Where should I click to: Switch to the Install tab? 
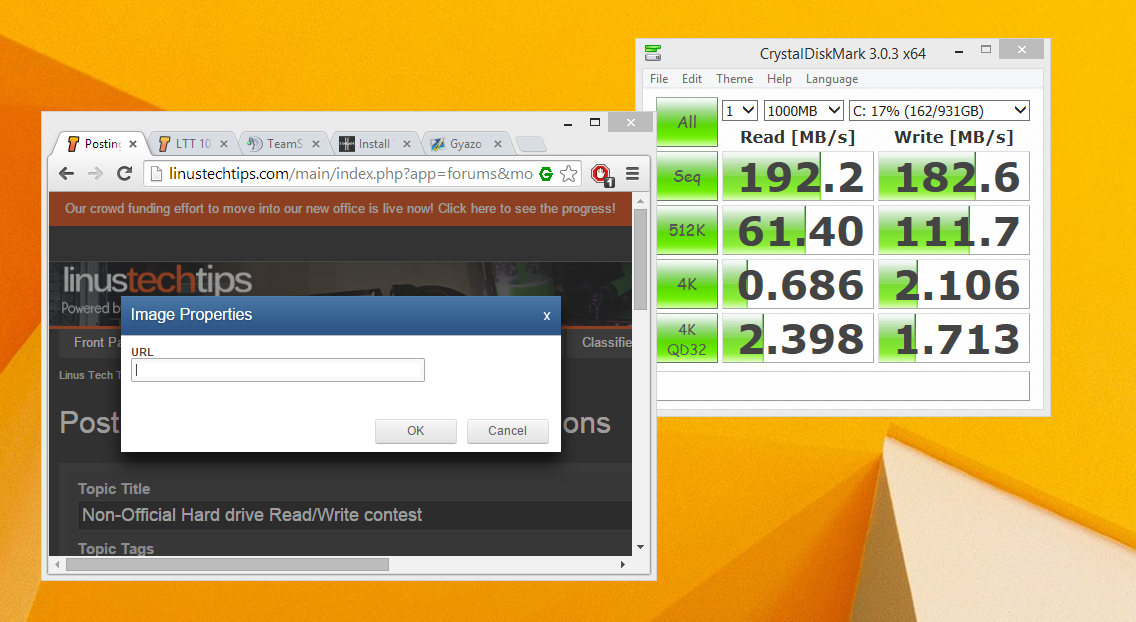[375, 144]
